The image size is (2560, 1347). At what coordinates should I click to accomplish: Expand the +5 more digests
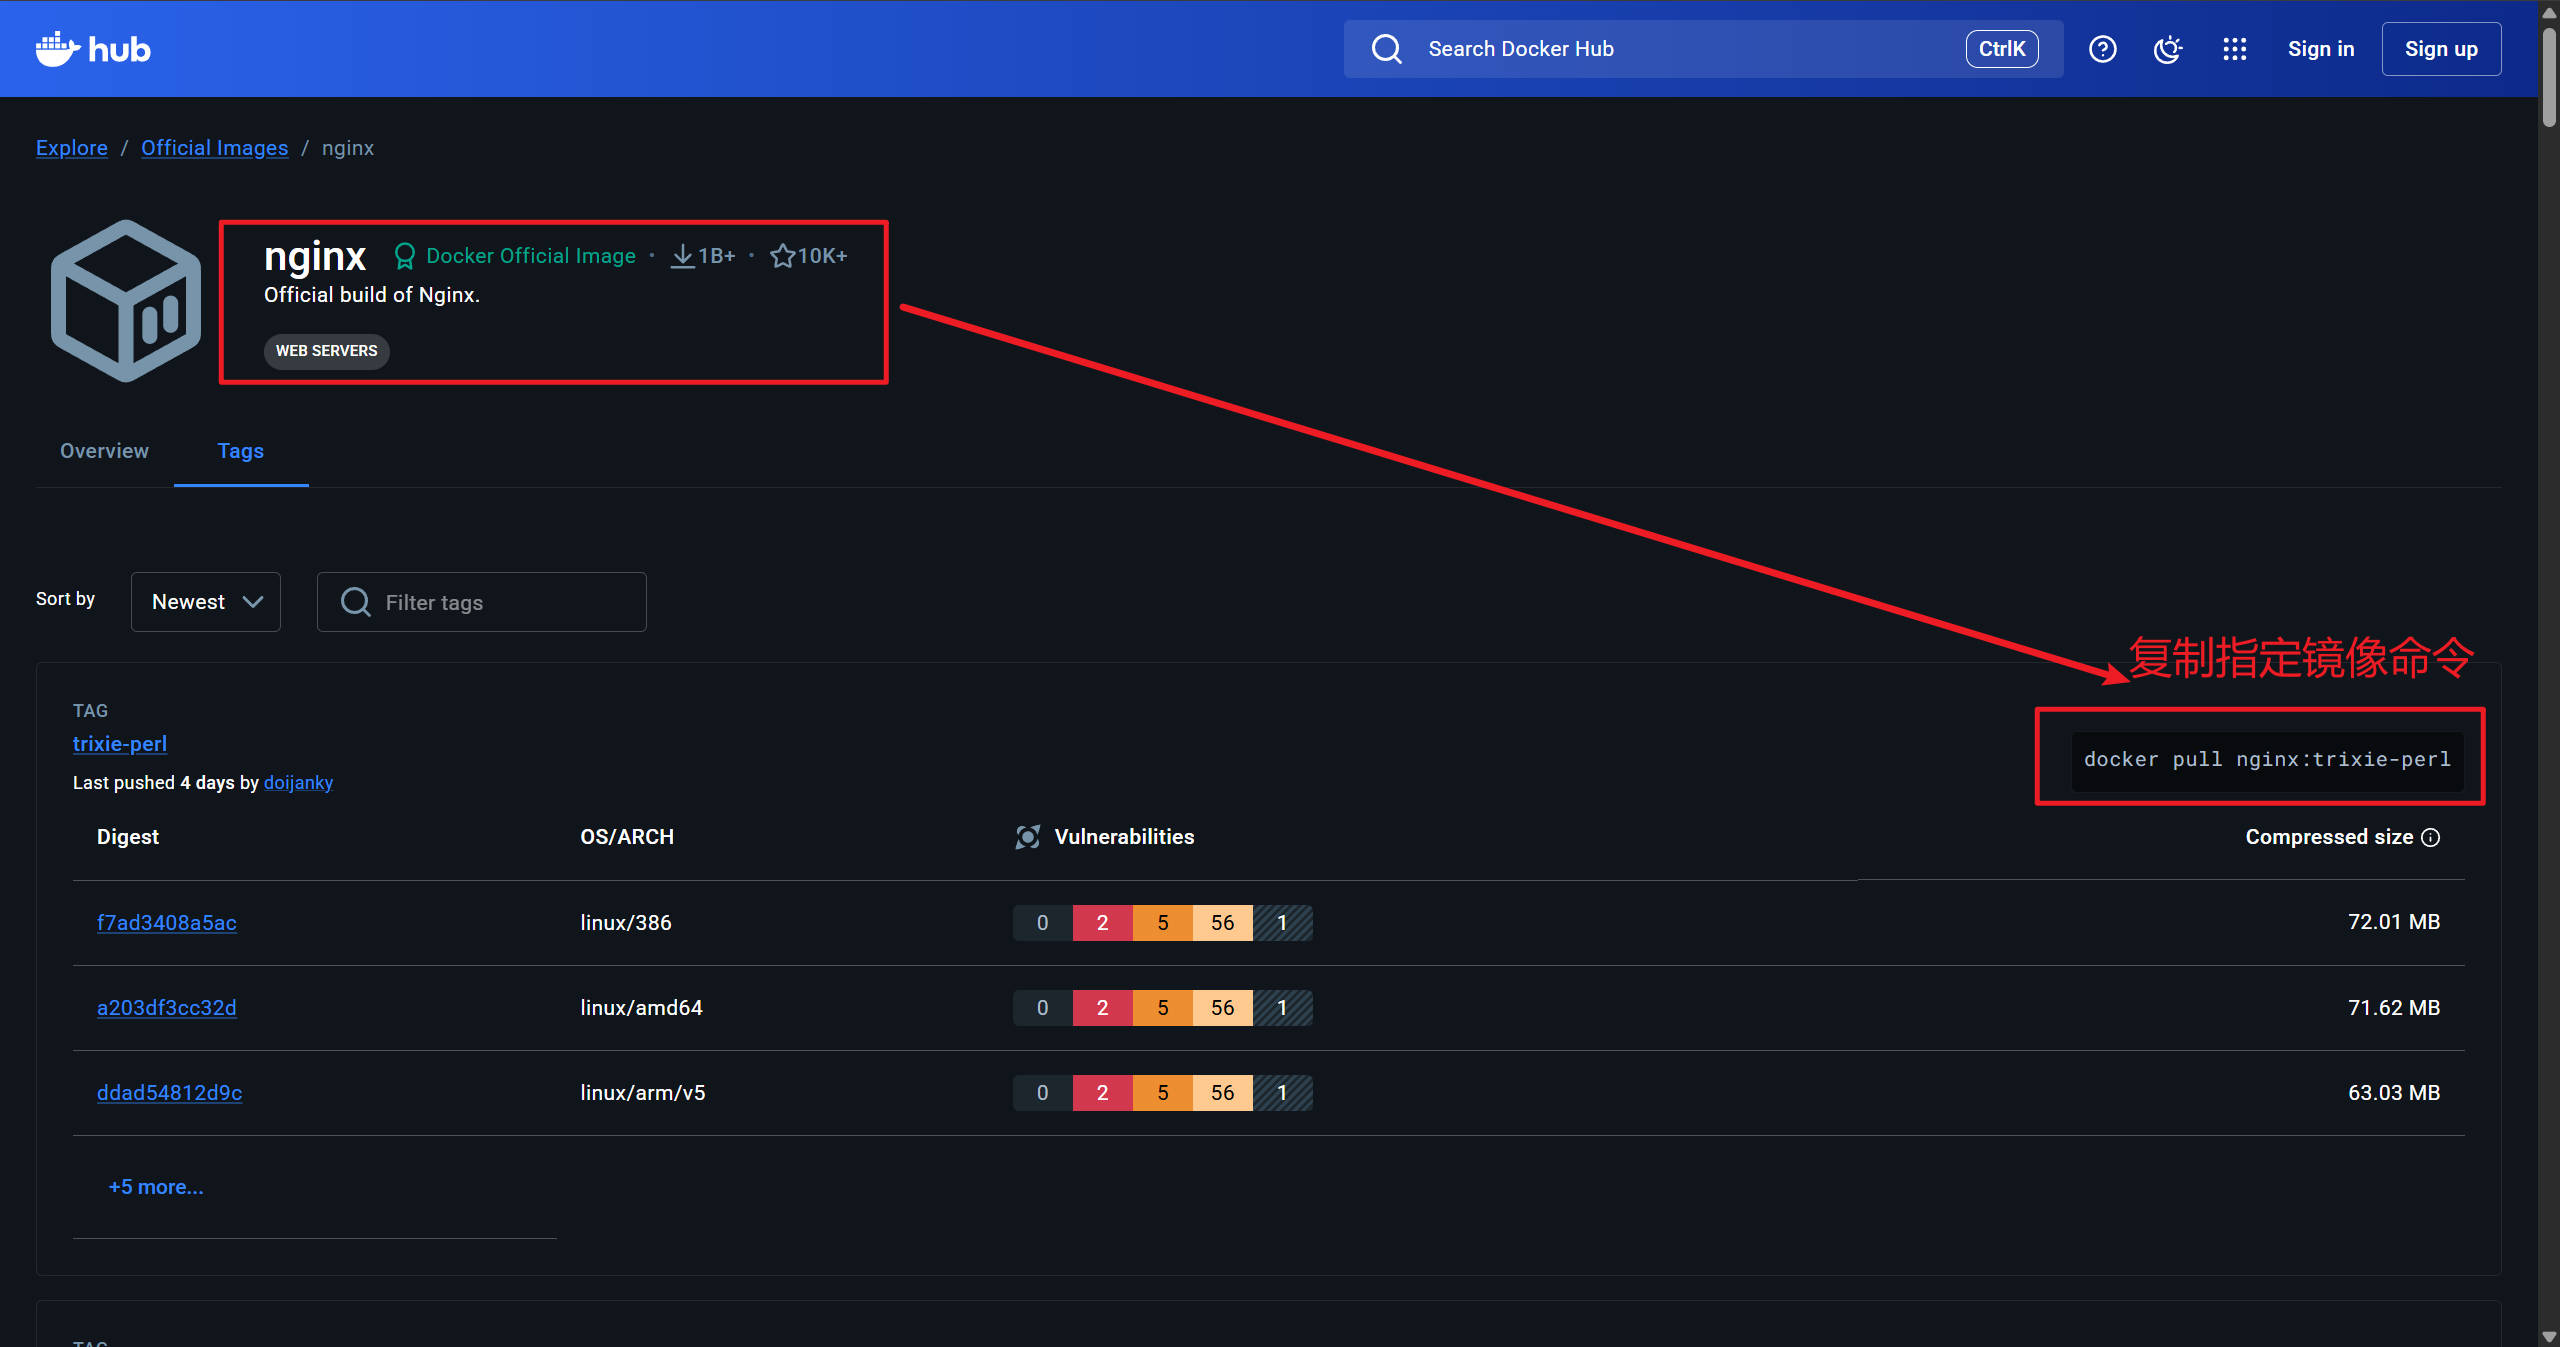[156, 1187]
